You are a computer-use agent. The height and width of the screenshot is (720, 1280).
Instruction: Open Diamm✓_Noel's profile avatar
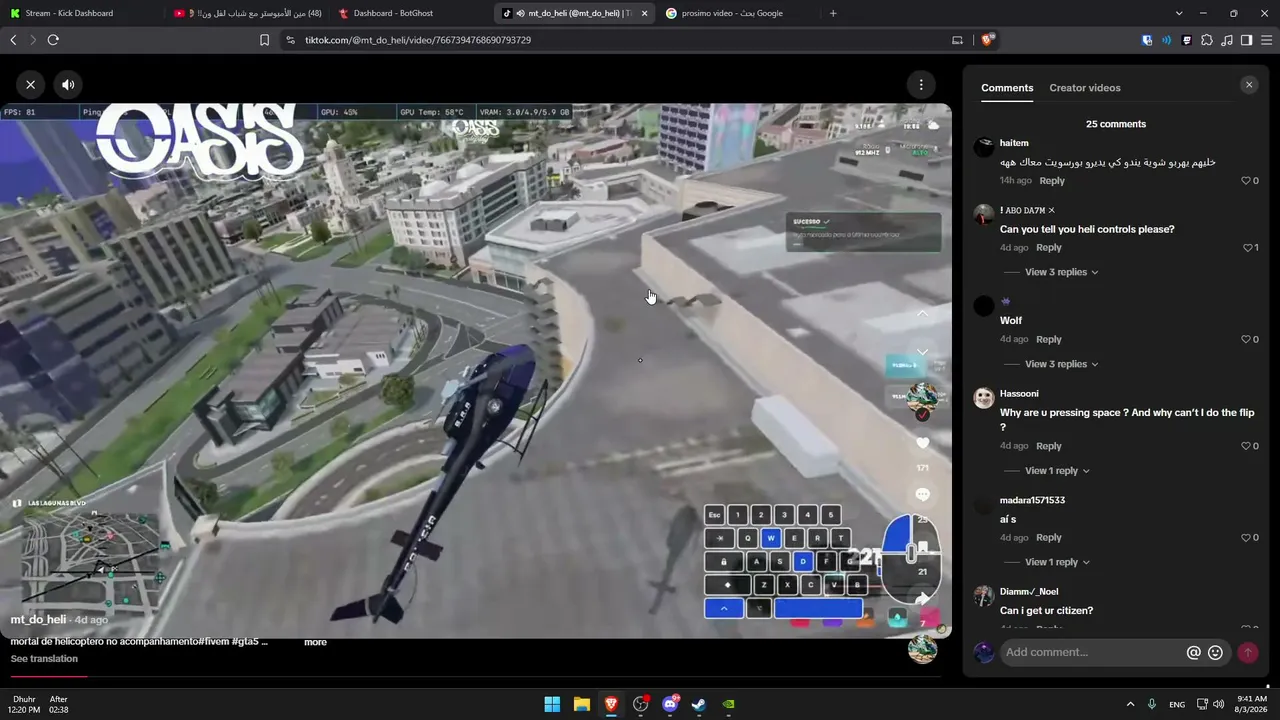click(x=984, y=596)
